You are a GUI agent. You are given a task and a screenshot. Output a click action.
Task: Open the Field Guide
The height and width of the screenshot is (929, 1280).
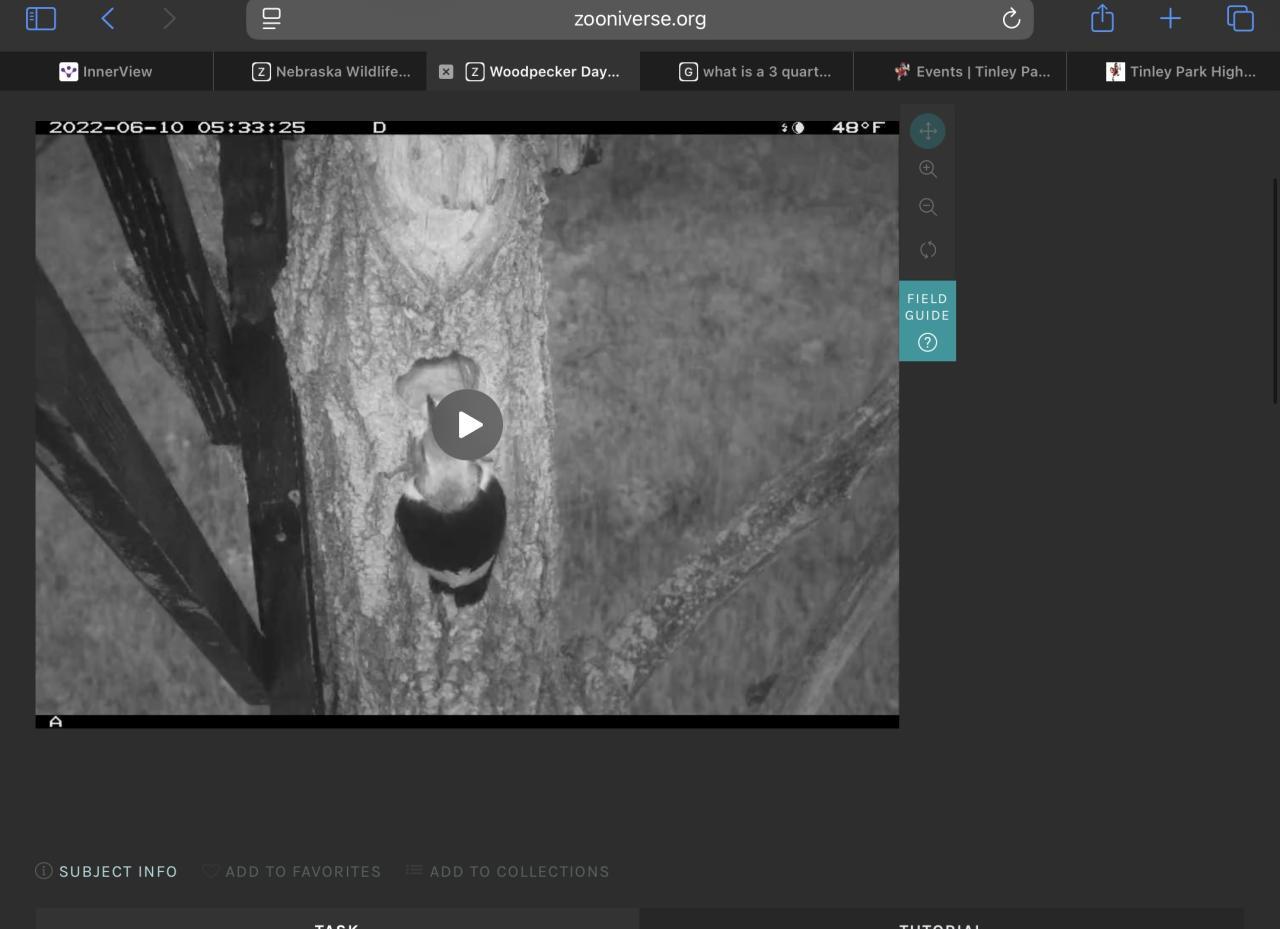click(927, 321)
